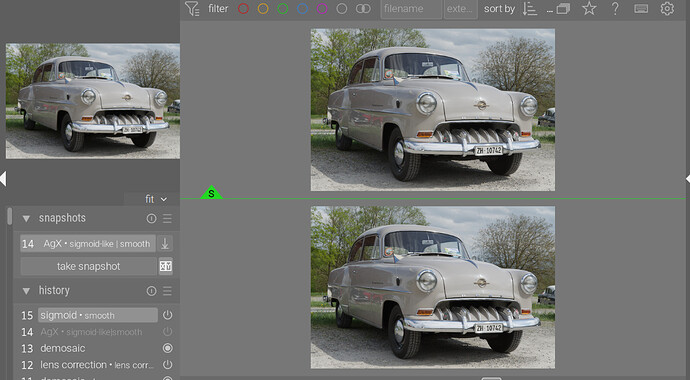Toggle power icon for sigmoid item

[167, 315]
